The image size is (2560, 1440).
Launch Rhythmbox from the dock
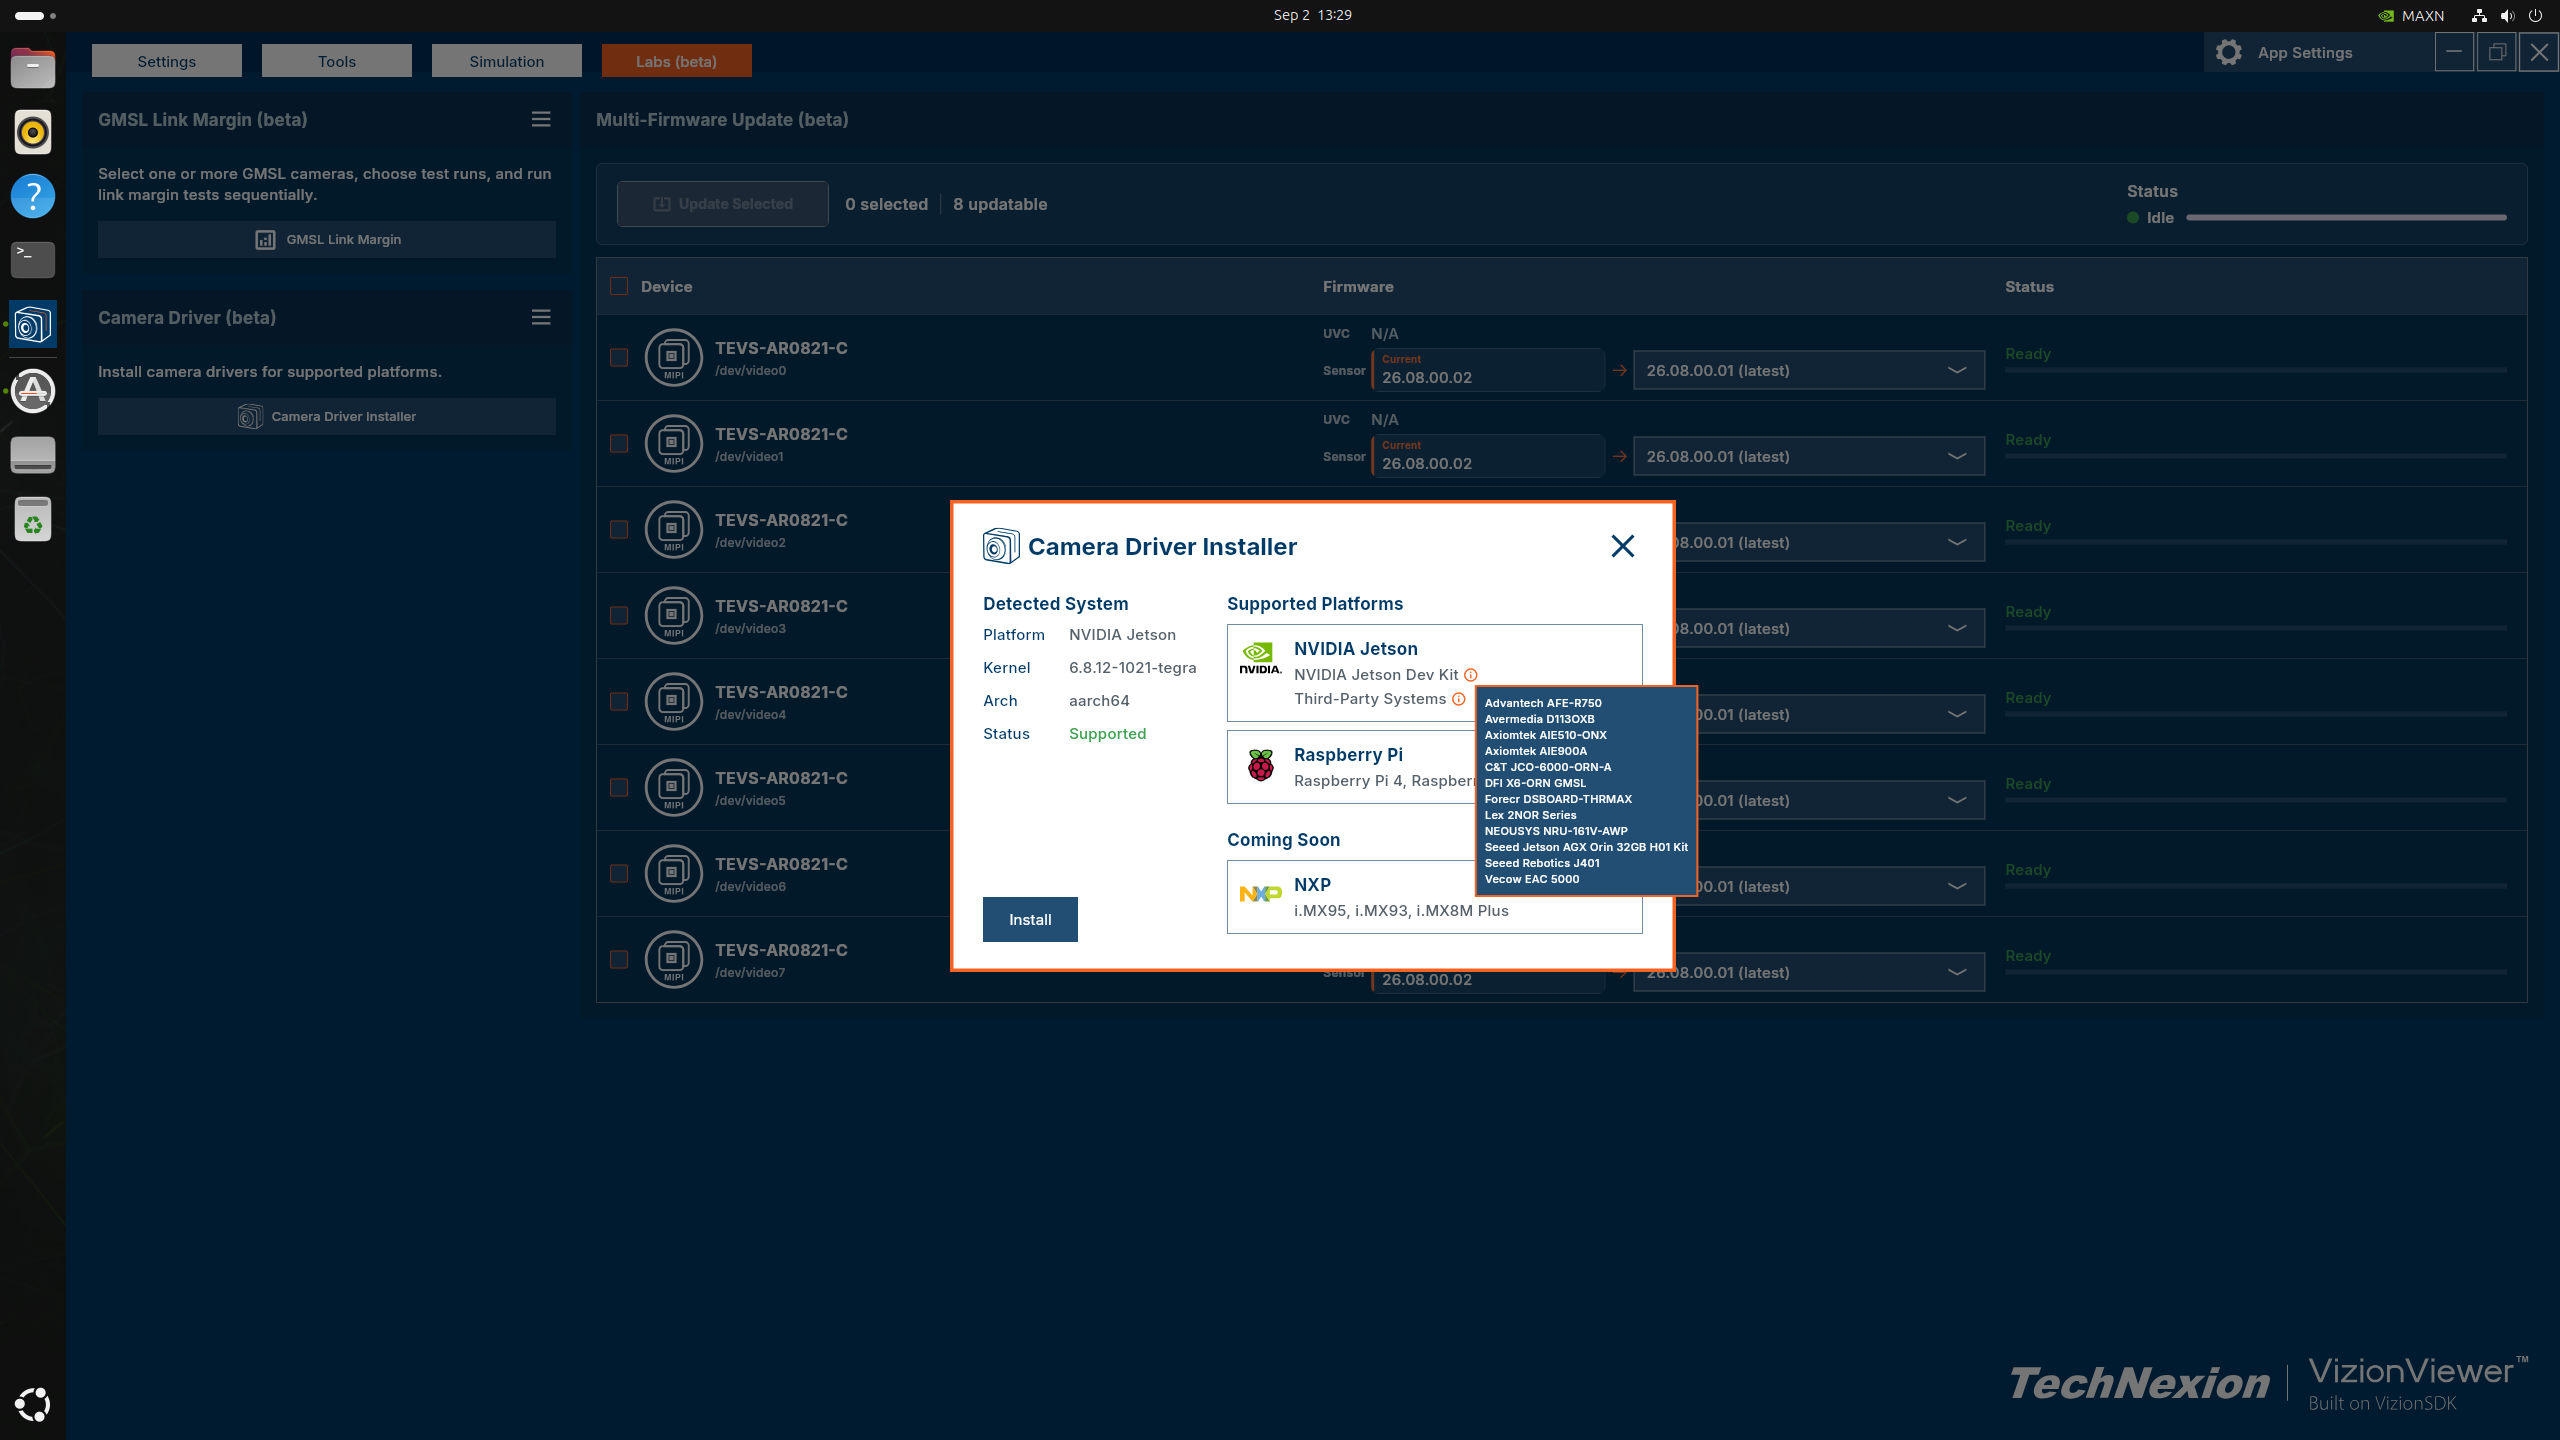pos(33,132)
